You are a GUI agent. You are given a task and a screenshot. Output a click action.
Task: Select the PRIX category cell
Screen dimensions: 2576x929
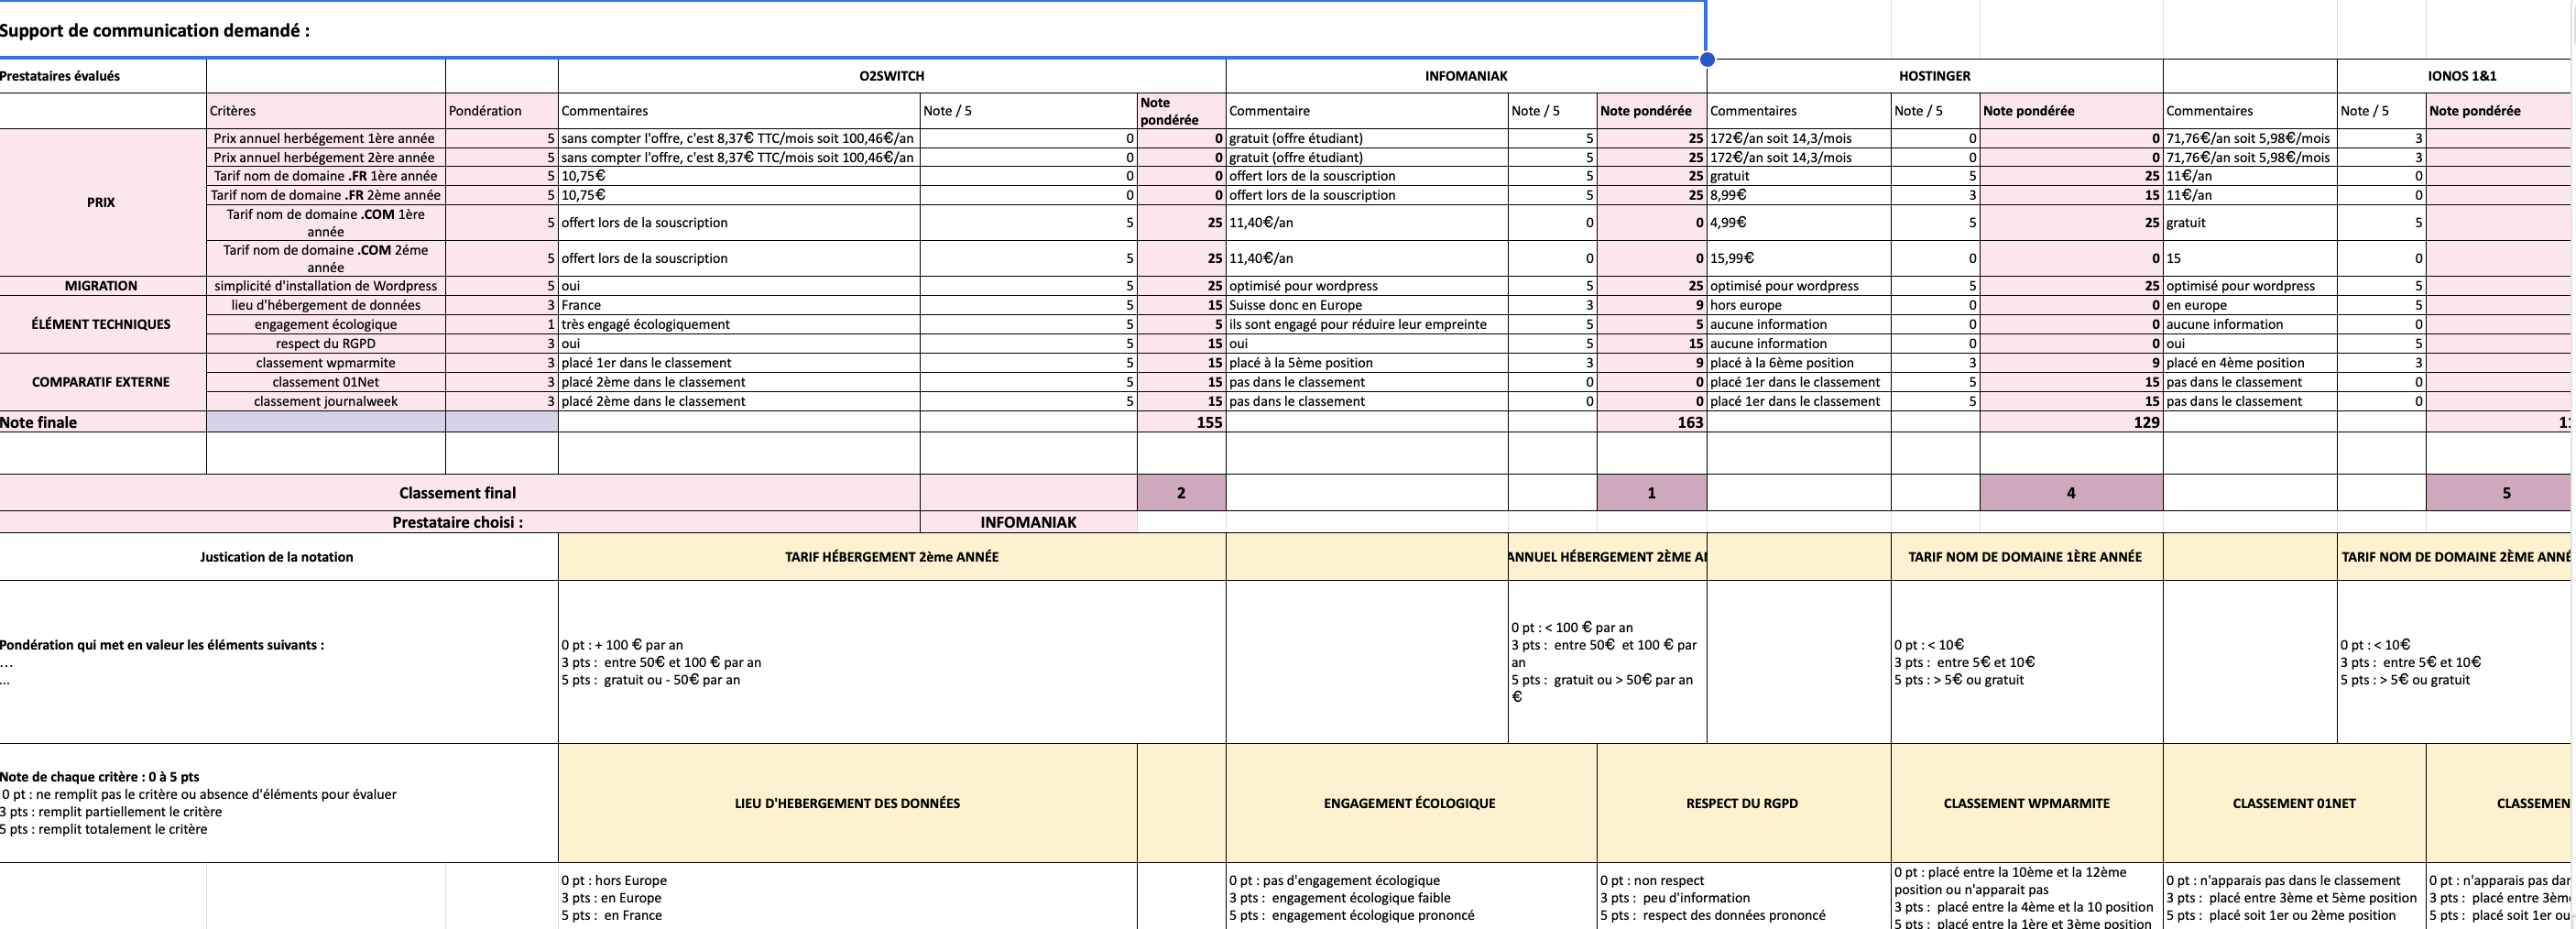[x=101, y=202]
